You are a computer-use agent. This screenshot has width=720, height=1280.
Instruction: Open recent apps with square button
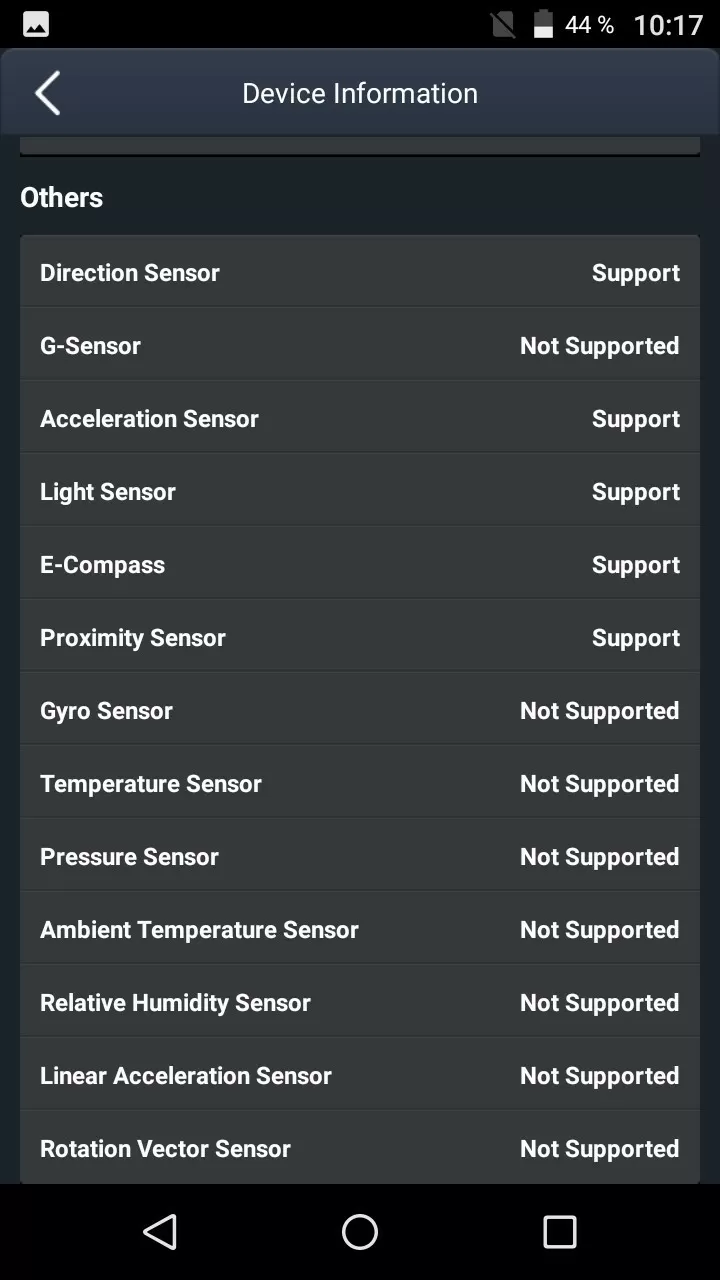[559, 1232]
